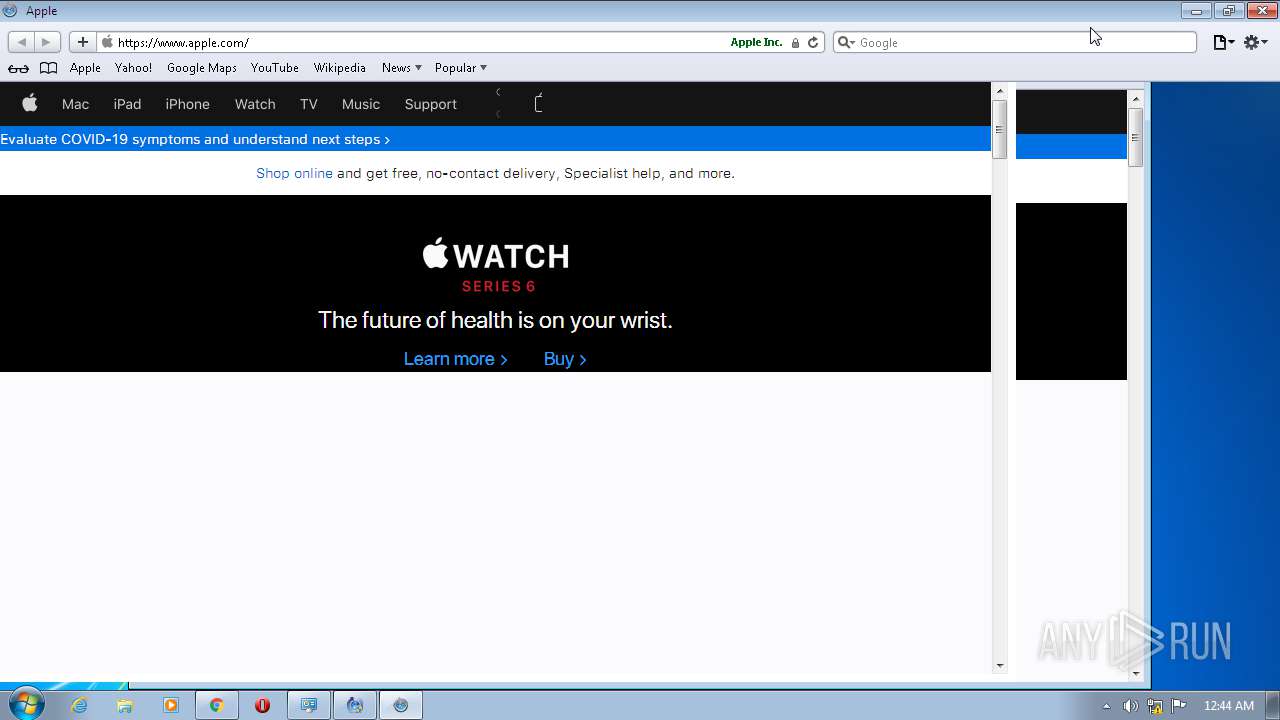
Task: Click the second pane's scrollbar up arrow
Action: click(x=1135, y=98)
